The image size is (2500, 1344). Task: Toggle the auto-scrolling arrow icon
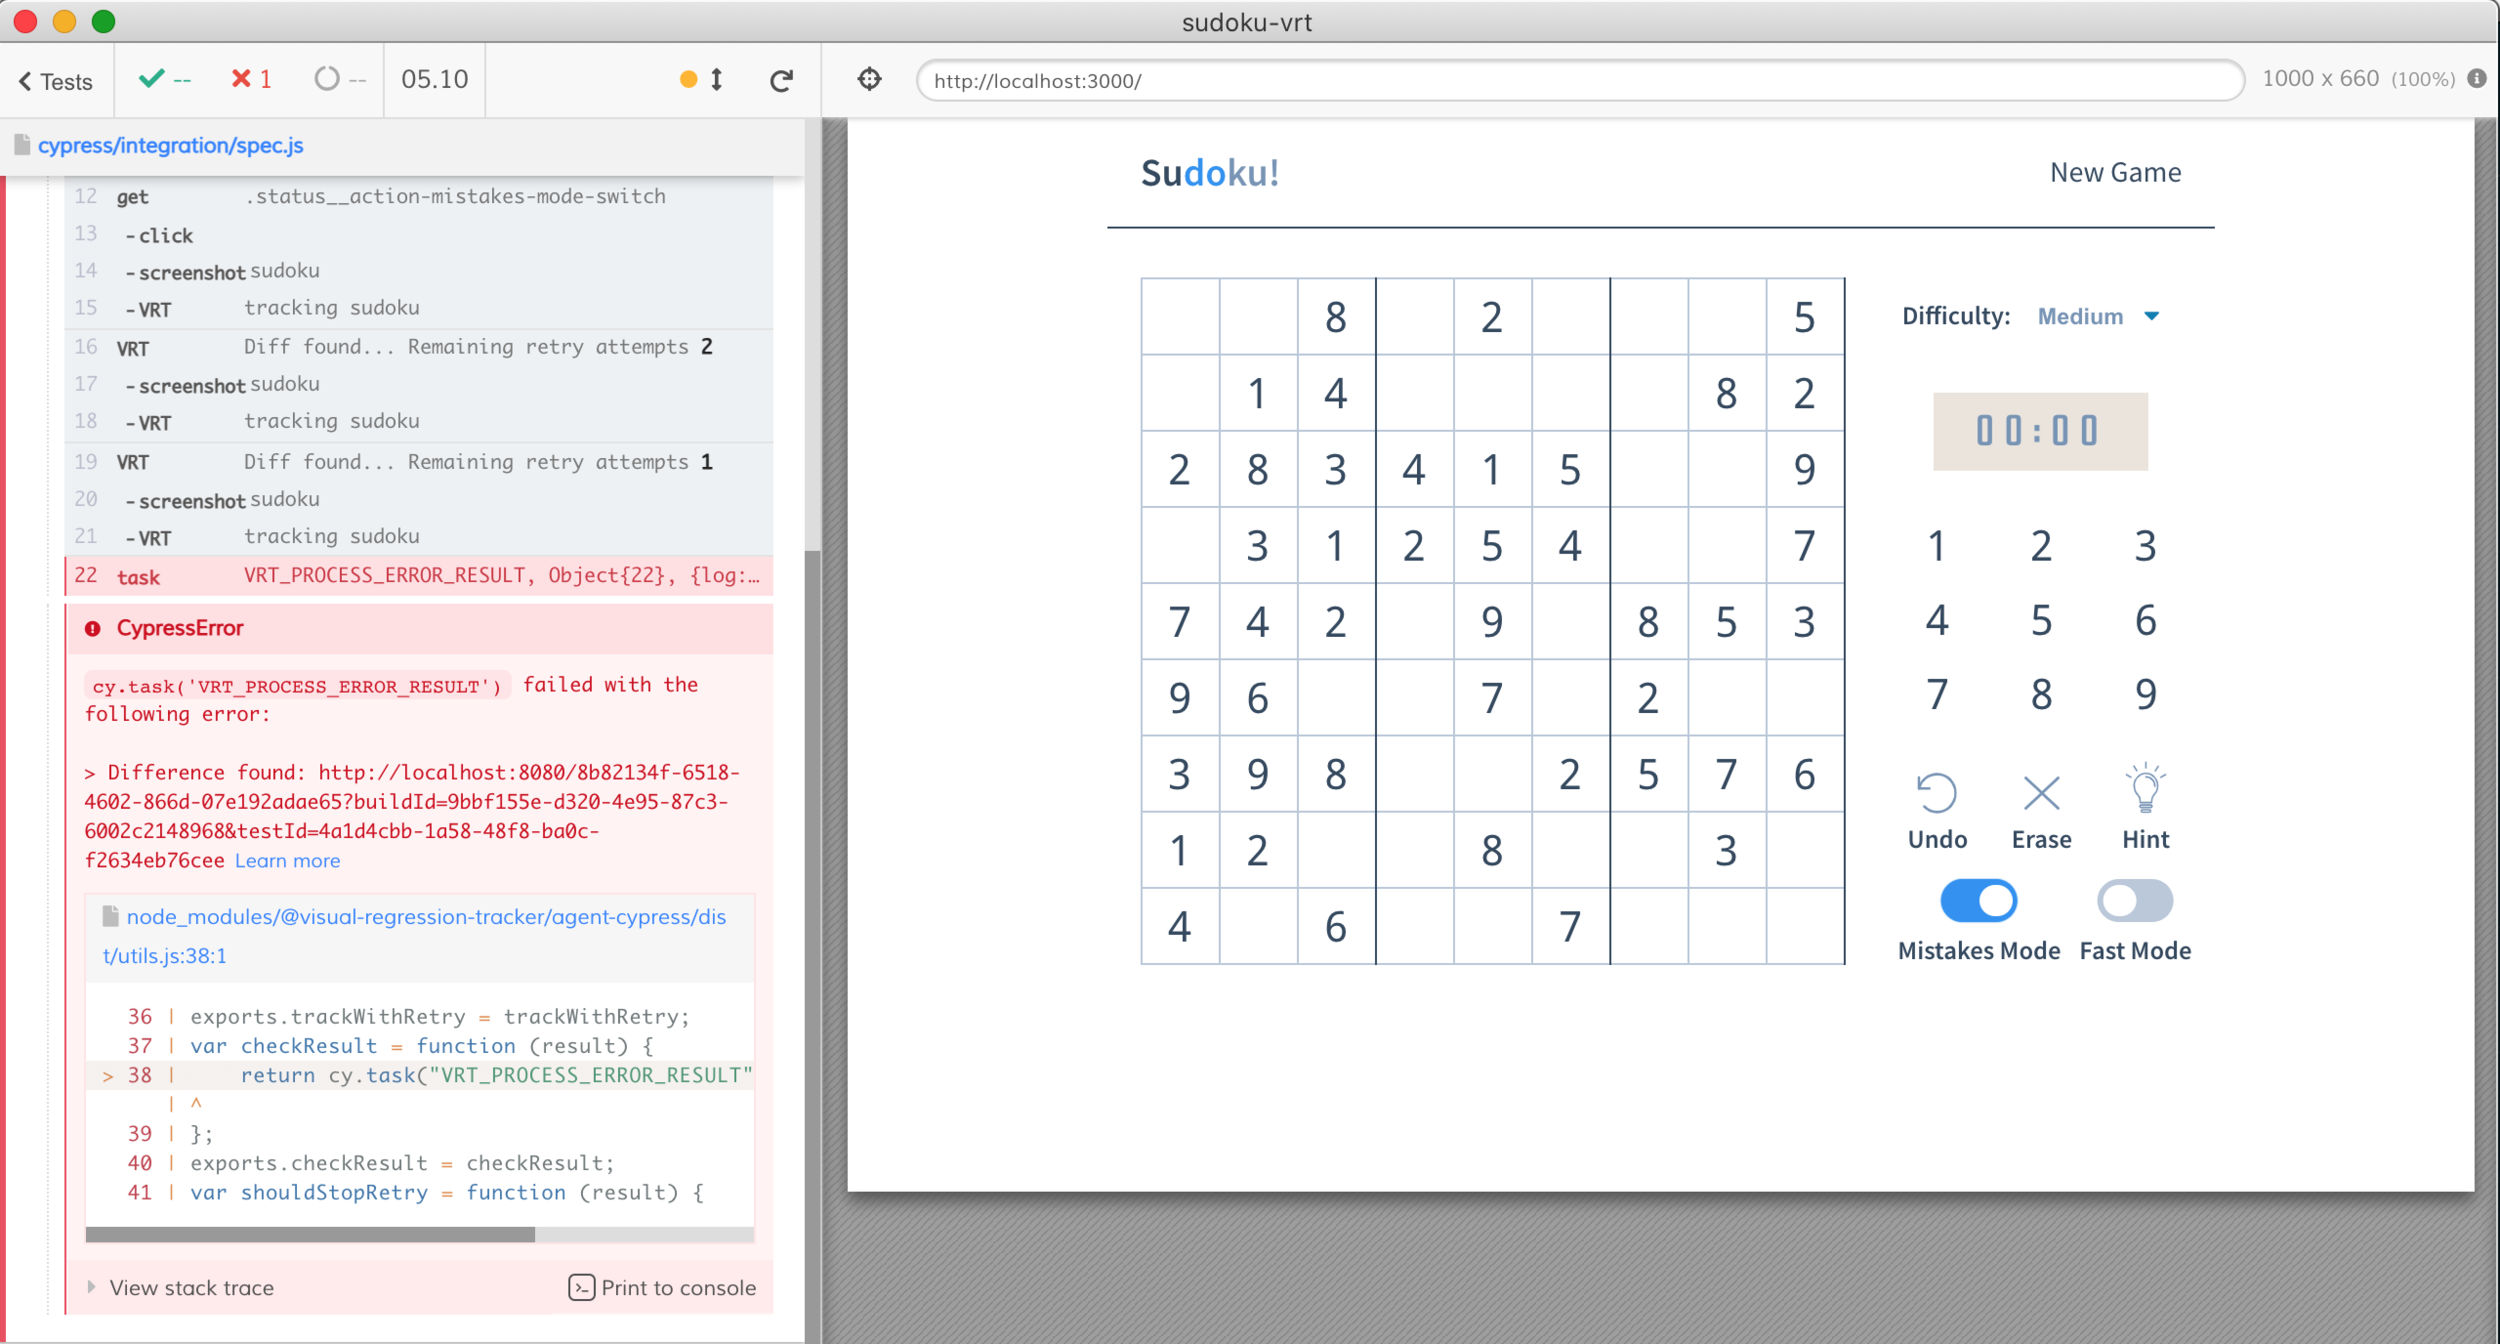pyautogui.click(x=717, y=79)
